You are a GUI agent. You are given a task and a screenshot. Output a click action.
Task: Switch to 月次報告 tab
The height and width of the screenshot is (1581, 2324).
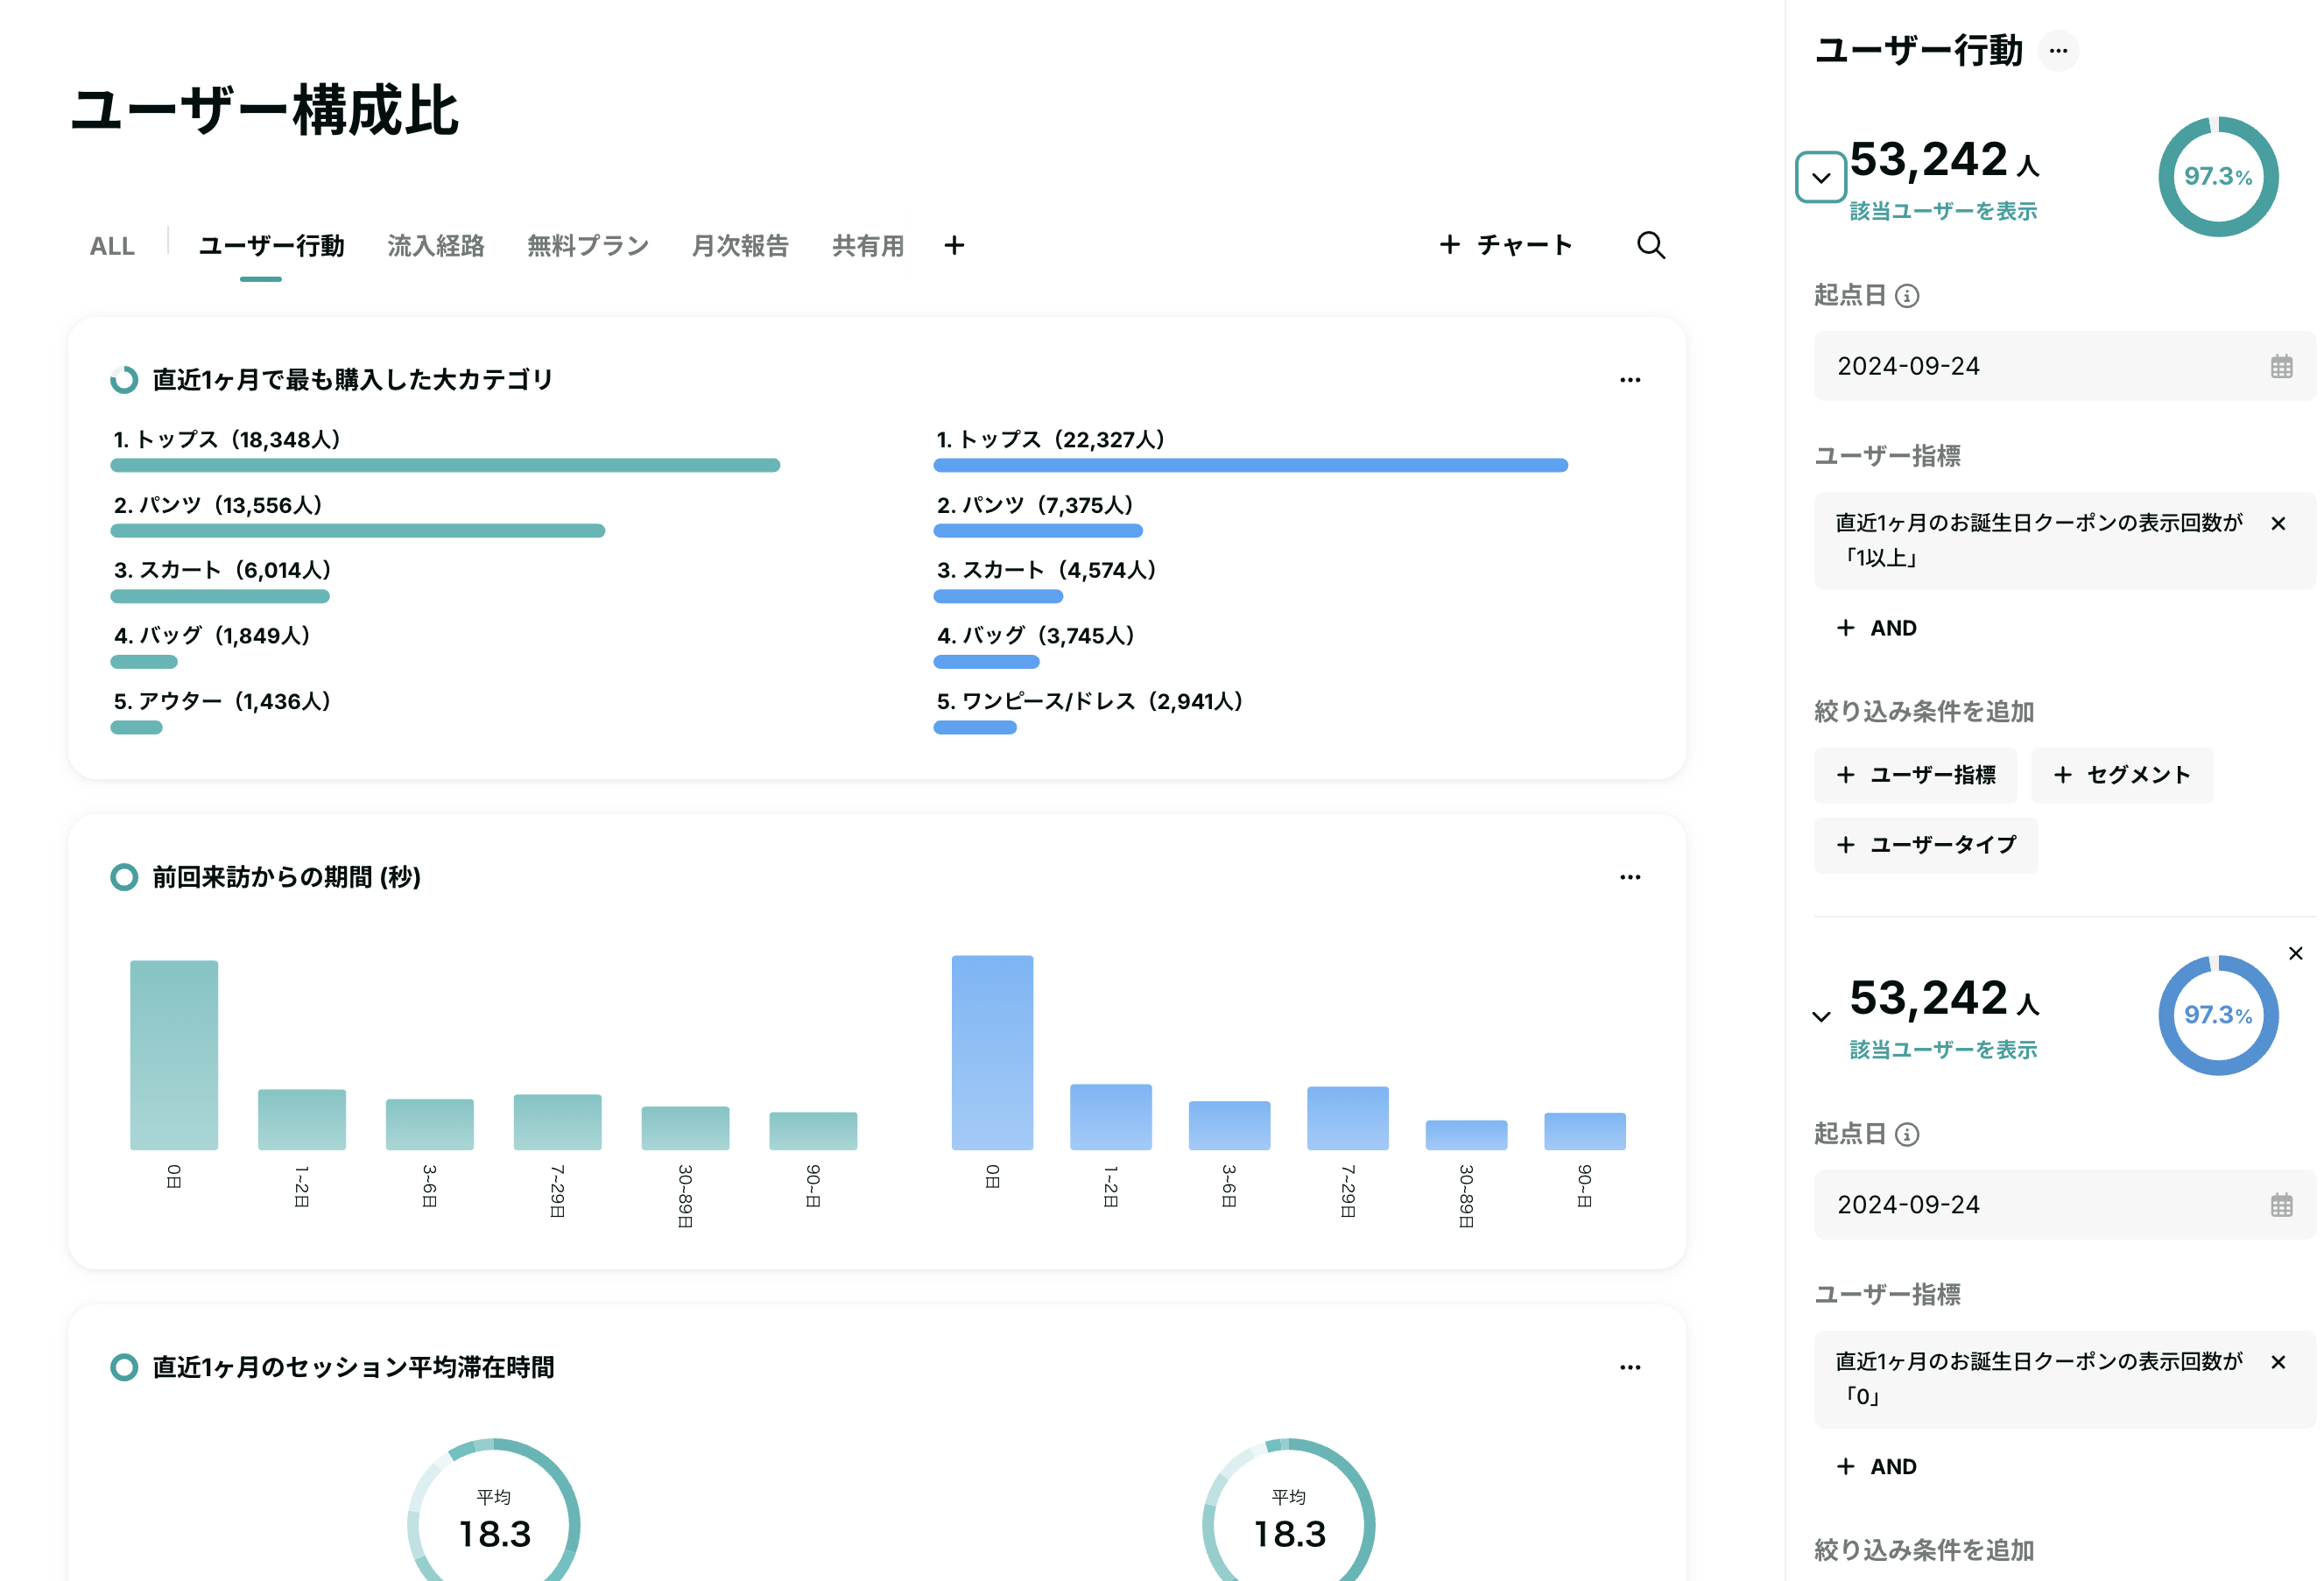pyautogui.click(x=740, y=246)
